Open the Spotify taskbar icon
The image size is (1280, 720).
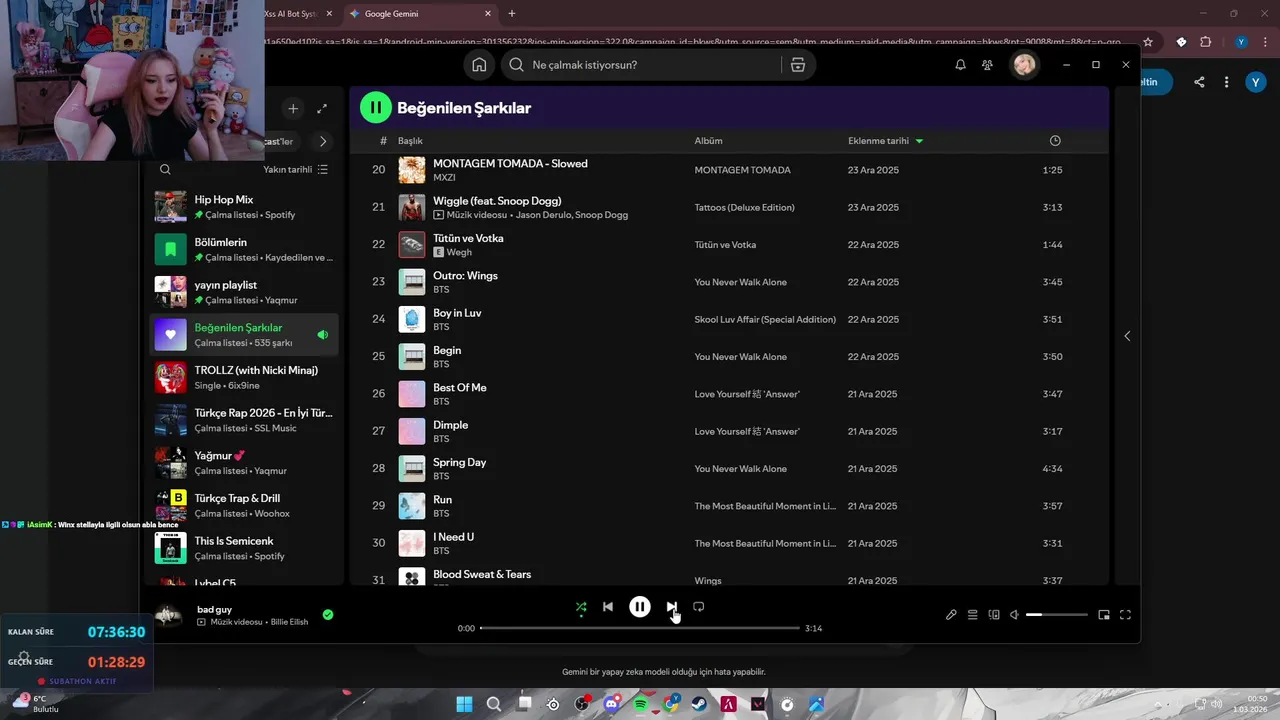pyautogui.click(x=640, y=704)
